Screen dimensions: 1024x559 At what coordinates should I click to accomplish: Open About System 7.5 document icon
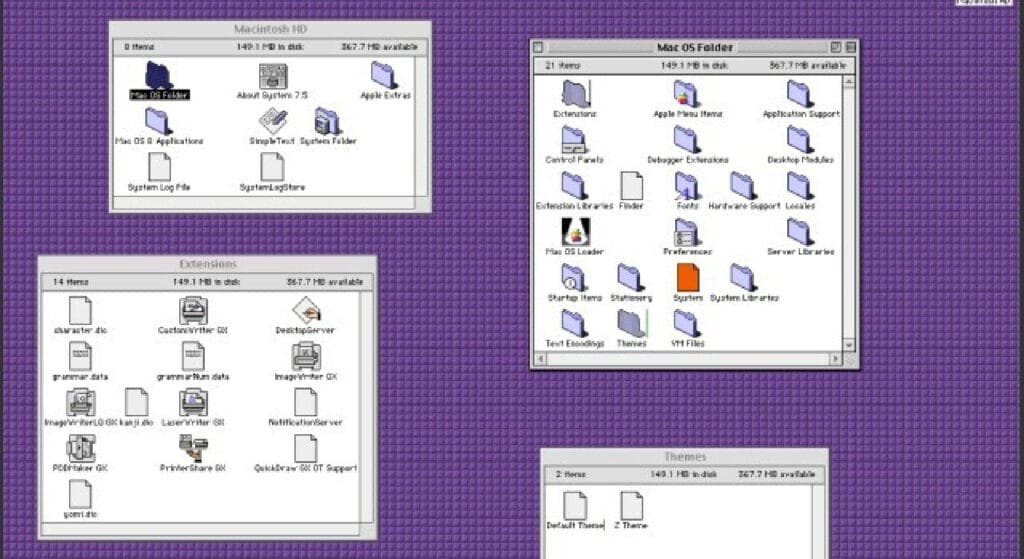272,76
